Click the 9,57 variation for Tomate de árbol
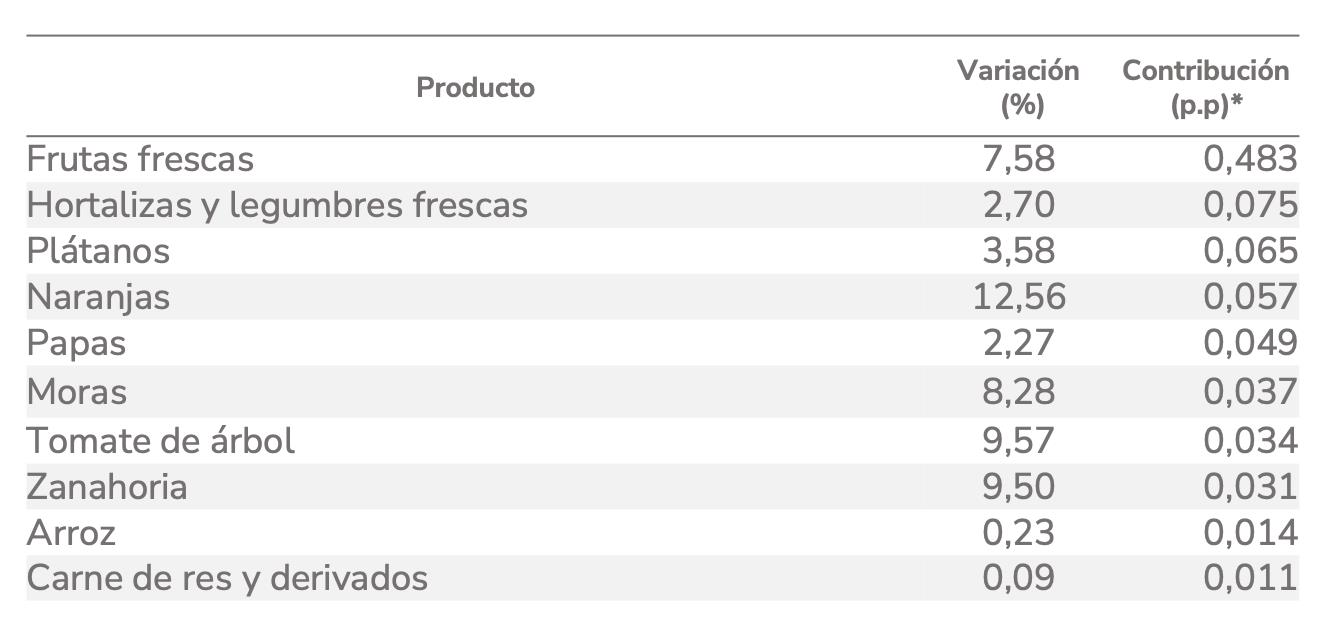 pyautogui.click(x=1019, y=440)
